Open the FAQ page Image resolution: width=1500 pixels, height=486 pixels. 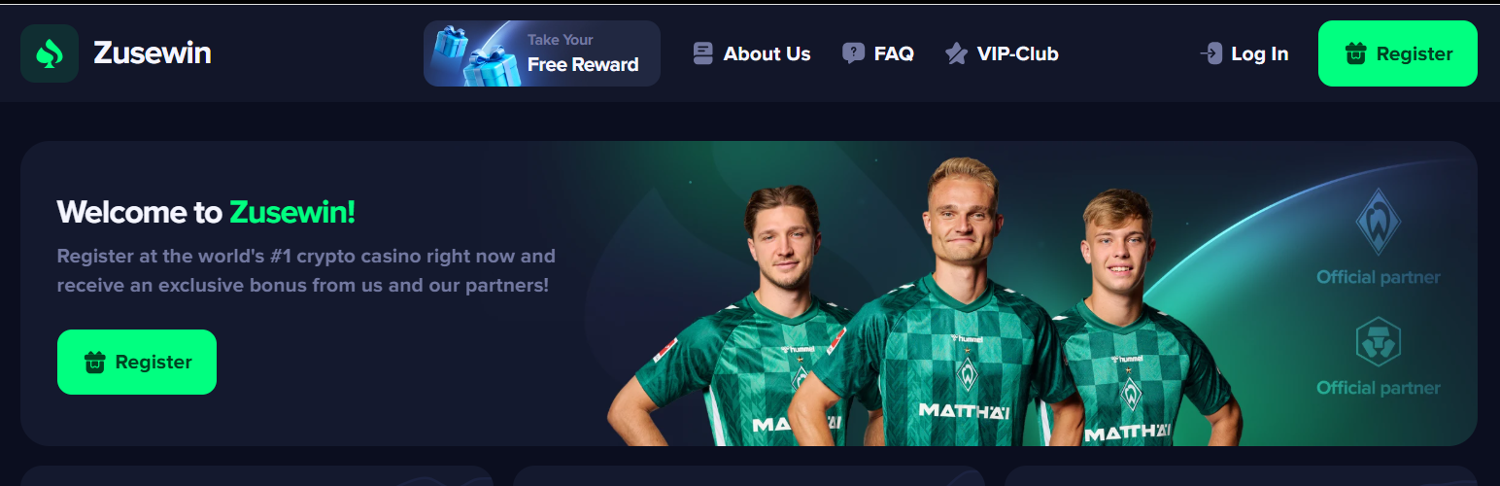point(878,54)
